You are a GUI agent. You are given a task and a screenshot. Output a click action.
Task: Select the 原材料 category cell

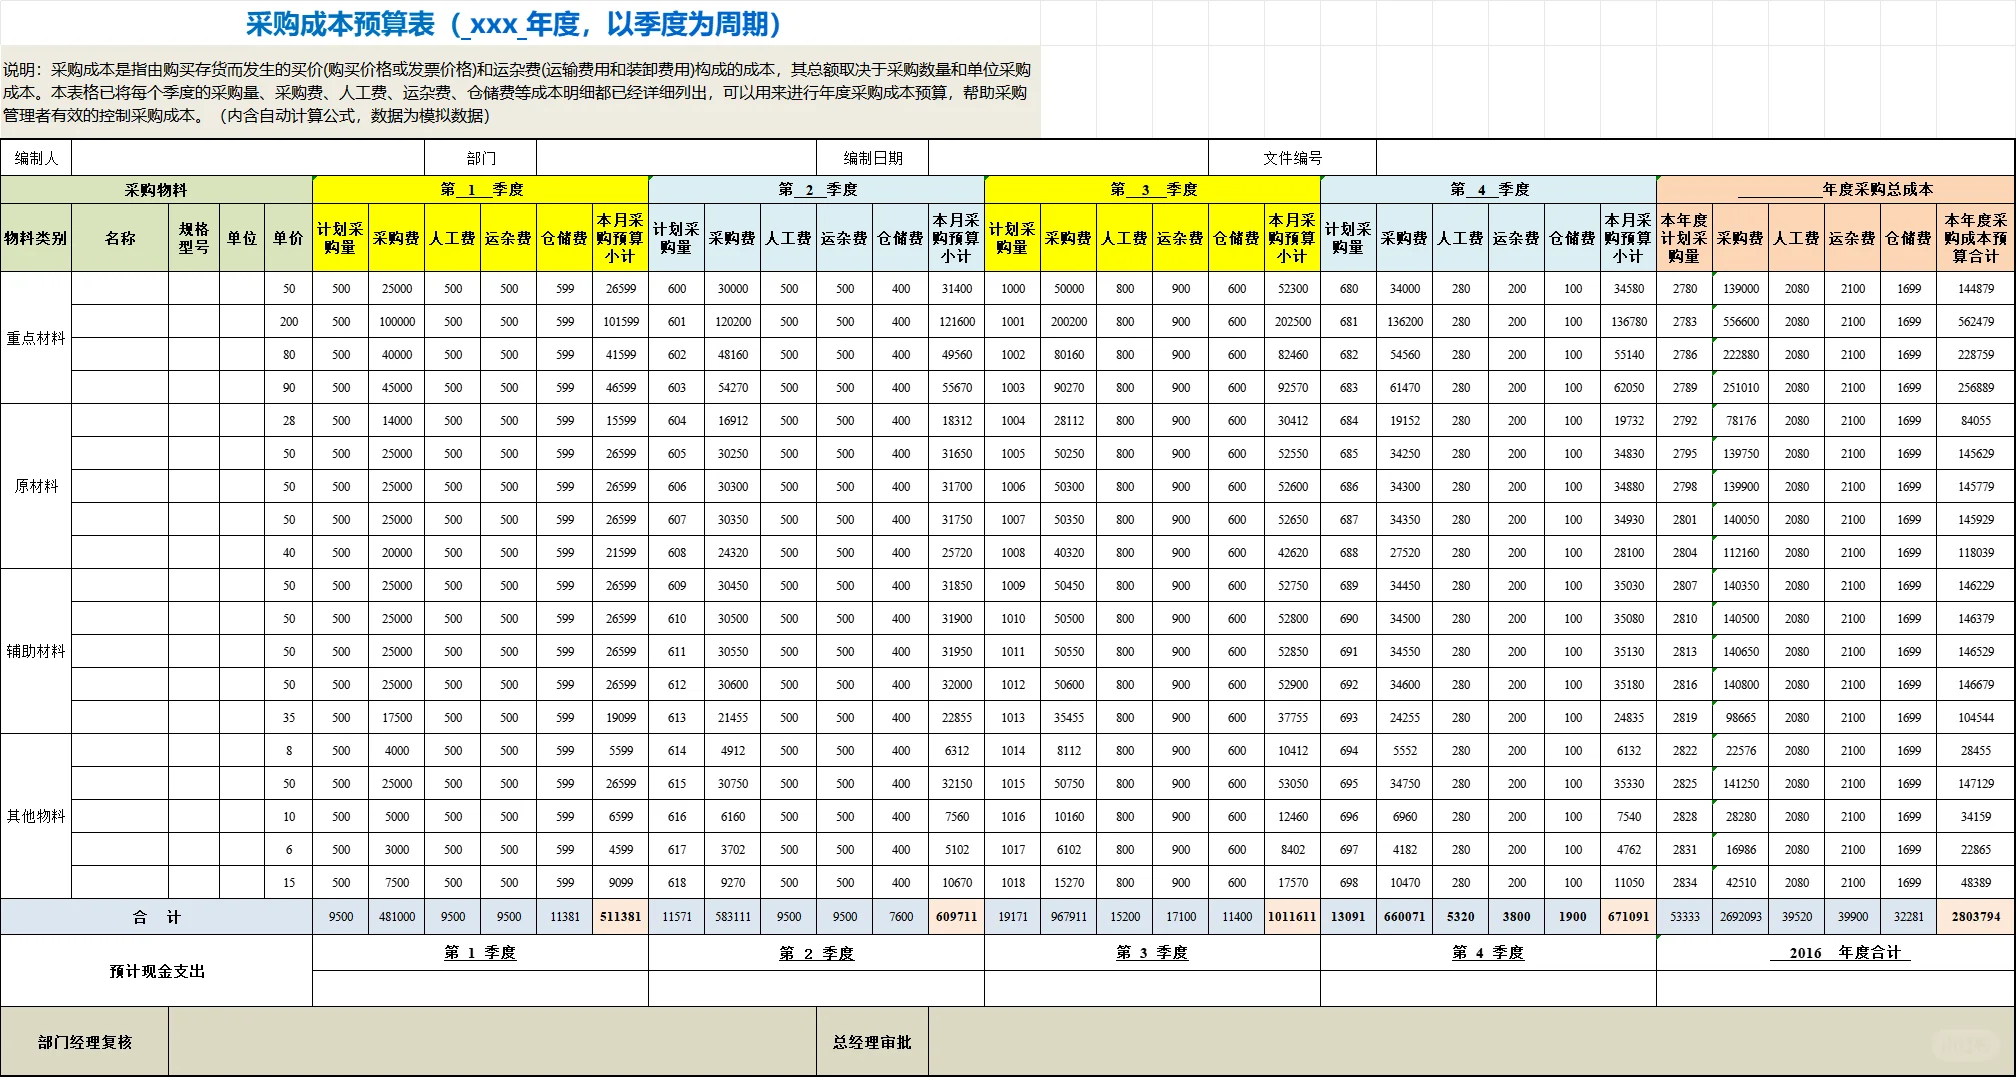pyautogui.click(x=36, y=486)
